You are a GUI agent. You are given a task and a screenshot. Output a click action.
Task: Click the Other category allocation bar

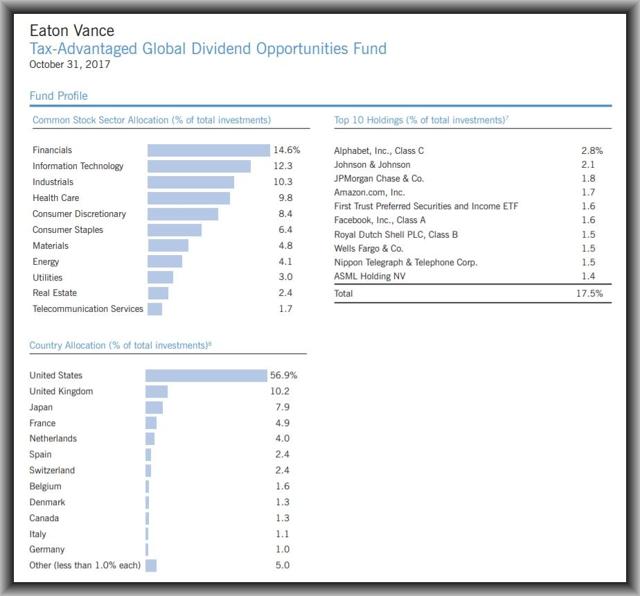pyautogui.click(x=151, y=566)
